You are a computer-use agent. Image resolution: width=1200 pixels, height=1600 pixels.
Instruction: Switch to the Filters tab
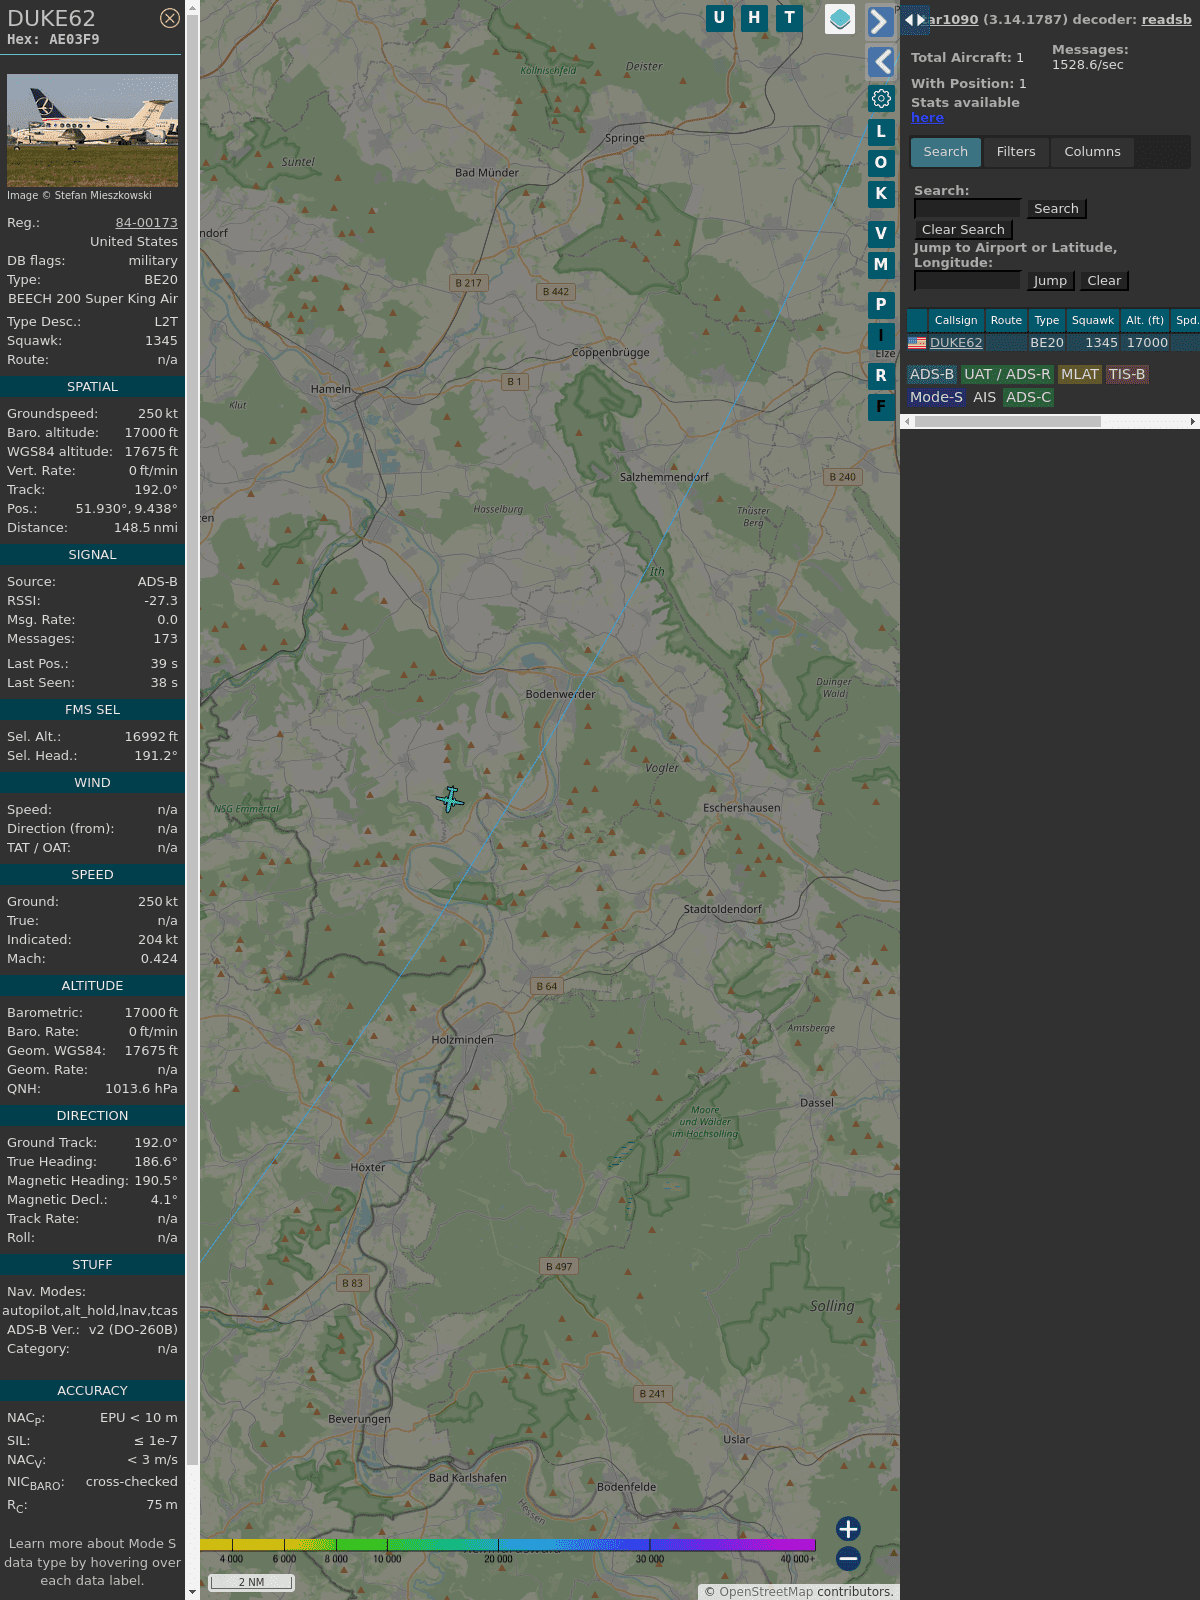click(1015, 152)
